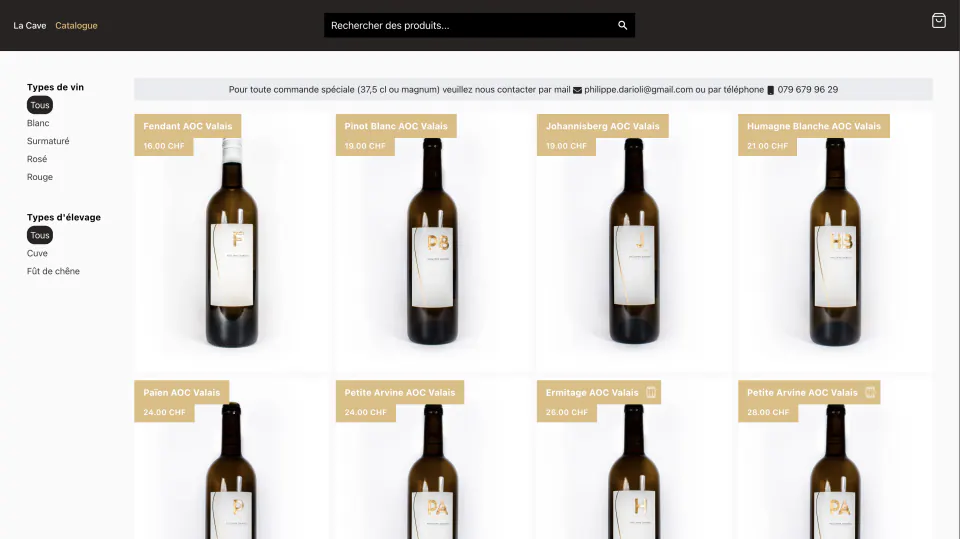This screenshot has height=539, width=960.
Task: Click the Païen 24.00 CHF price tag
Action: point(164,412)
